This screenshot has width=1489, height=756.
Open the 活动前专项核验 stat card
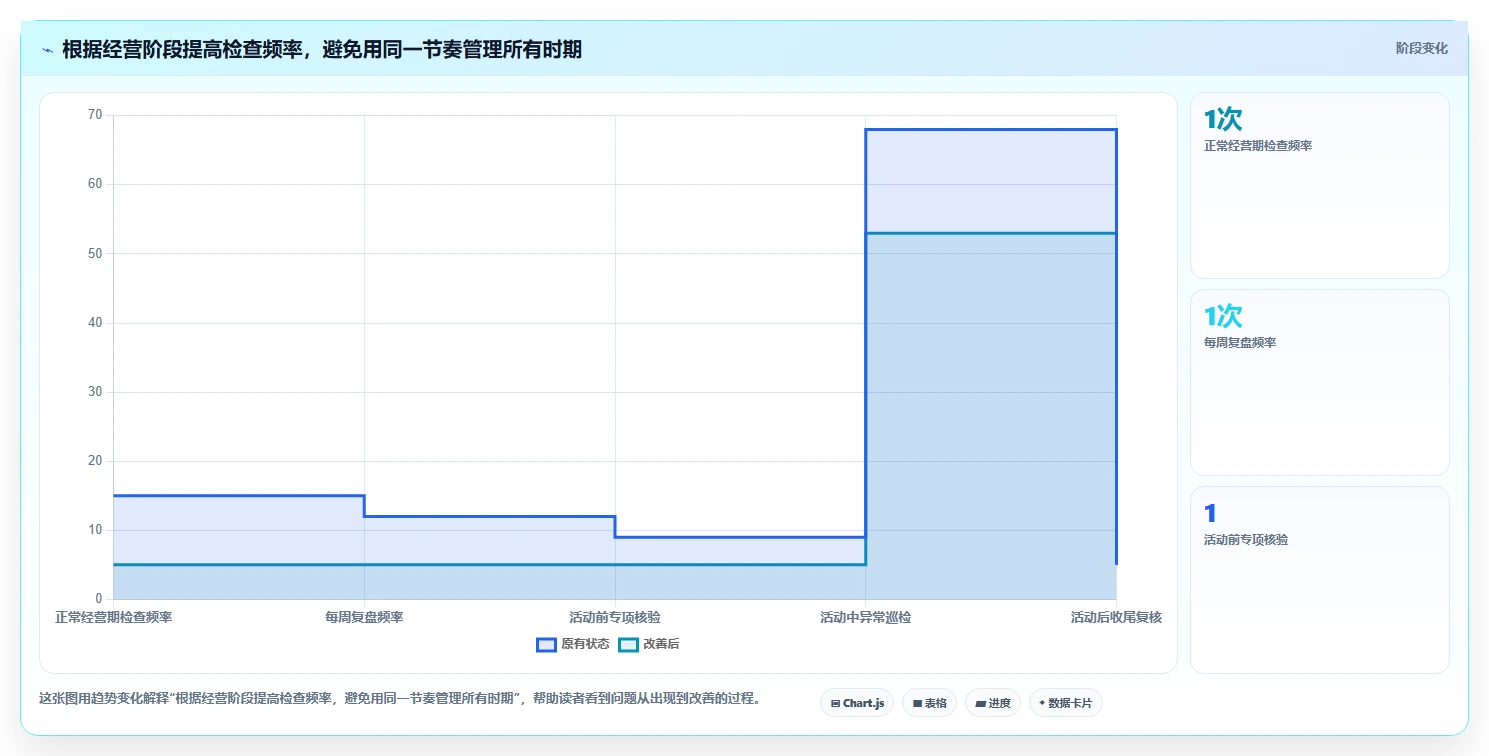pos(1319,580)
